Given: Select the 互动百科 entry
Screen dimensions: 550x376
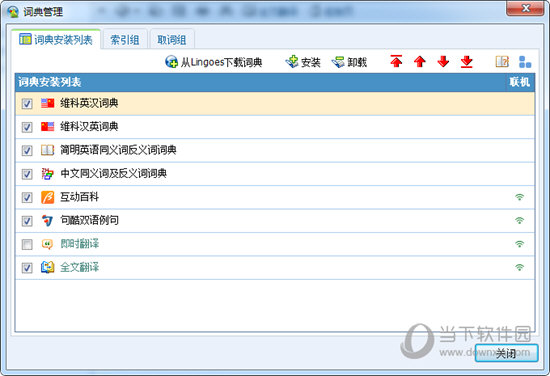Looking at the screenshot, I should pyautogui.click(x=275, y=197).
